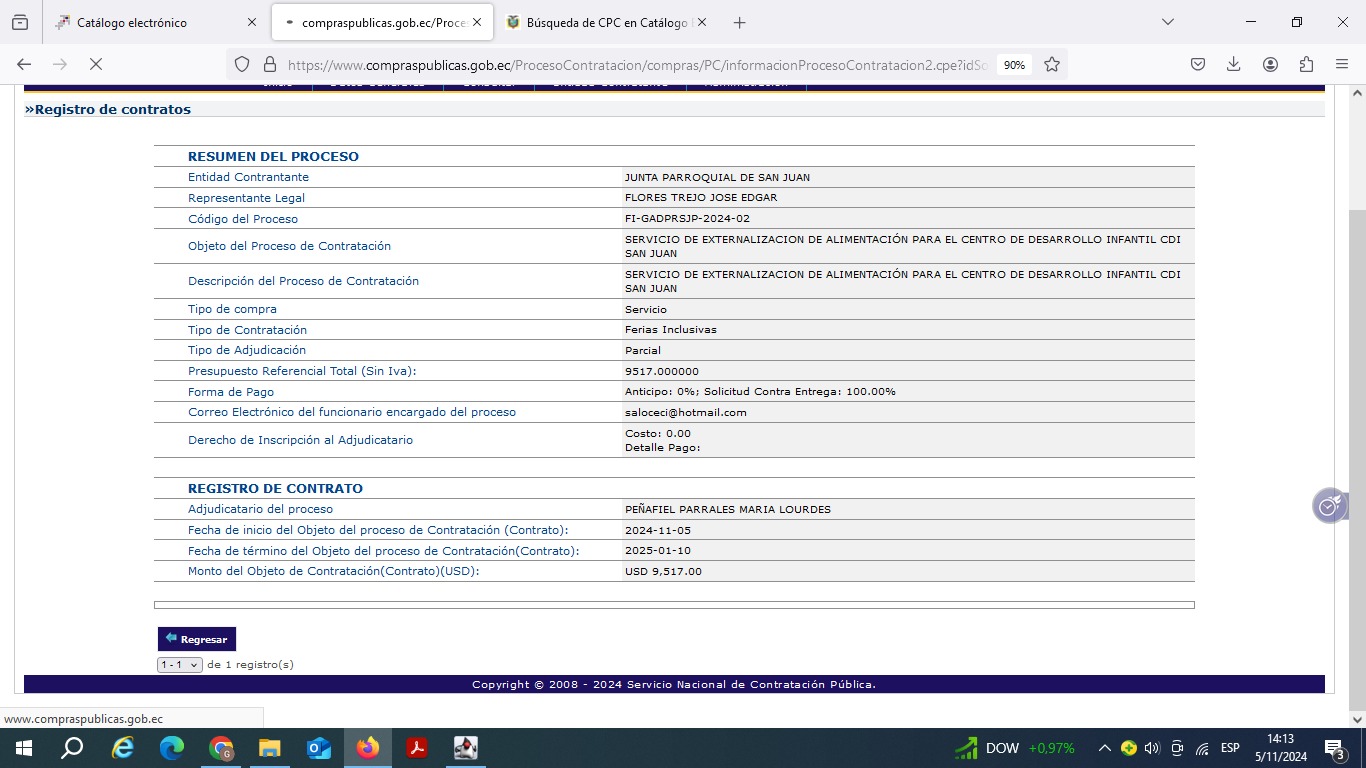Click the floating purple clock widget
Screen dimensions: 1366x768
pyautogui.click(x=1329, y=507)
